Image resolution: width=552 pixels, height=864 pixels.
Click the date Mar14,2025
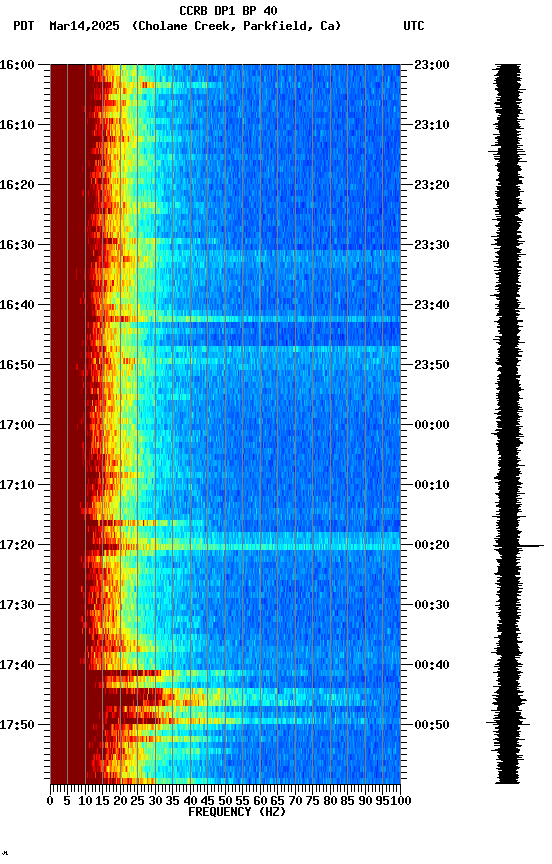point(84,26)
